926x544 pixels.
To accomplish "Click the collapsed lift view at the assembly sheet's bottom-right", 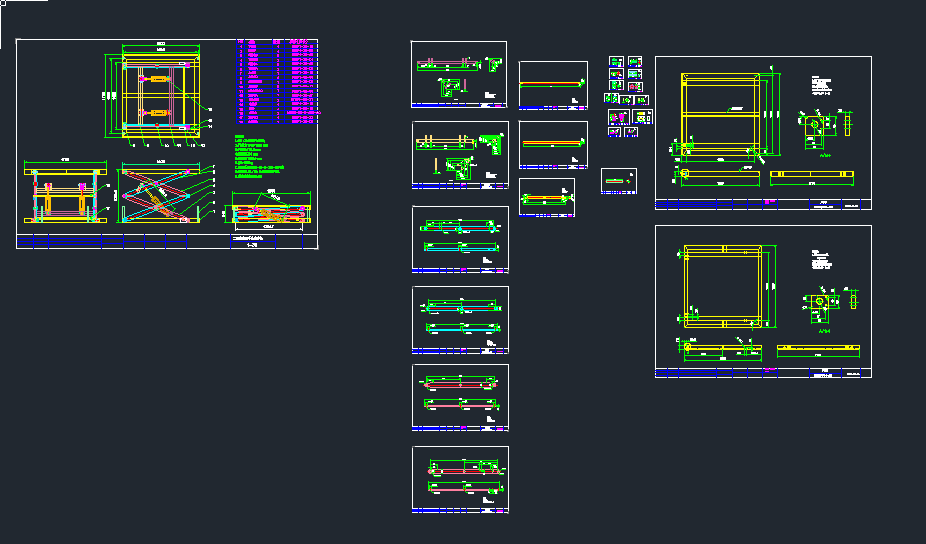I will click(x=270, y=211).
